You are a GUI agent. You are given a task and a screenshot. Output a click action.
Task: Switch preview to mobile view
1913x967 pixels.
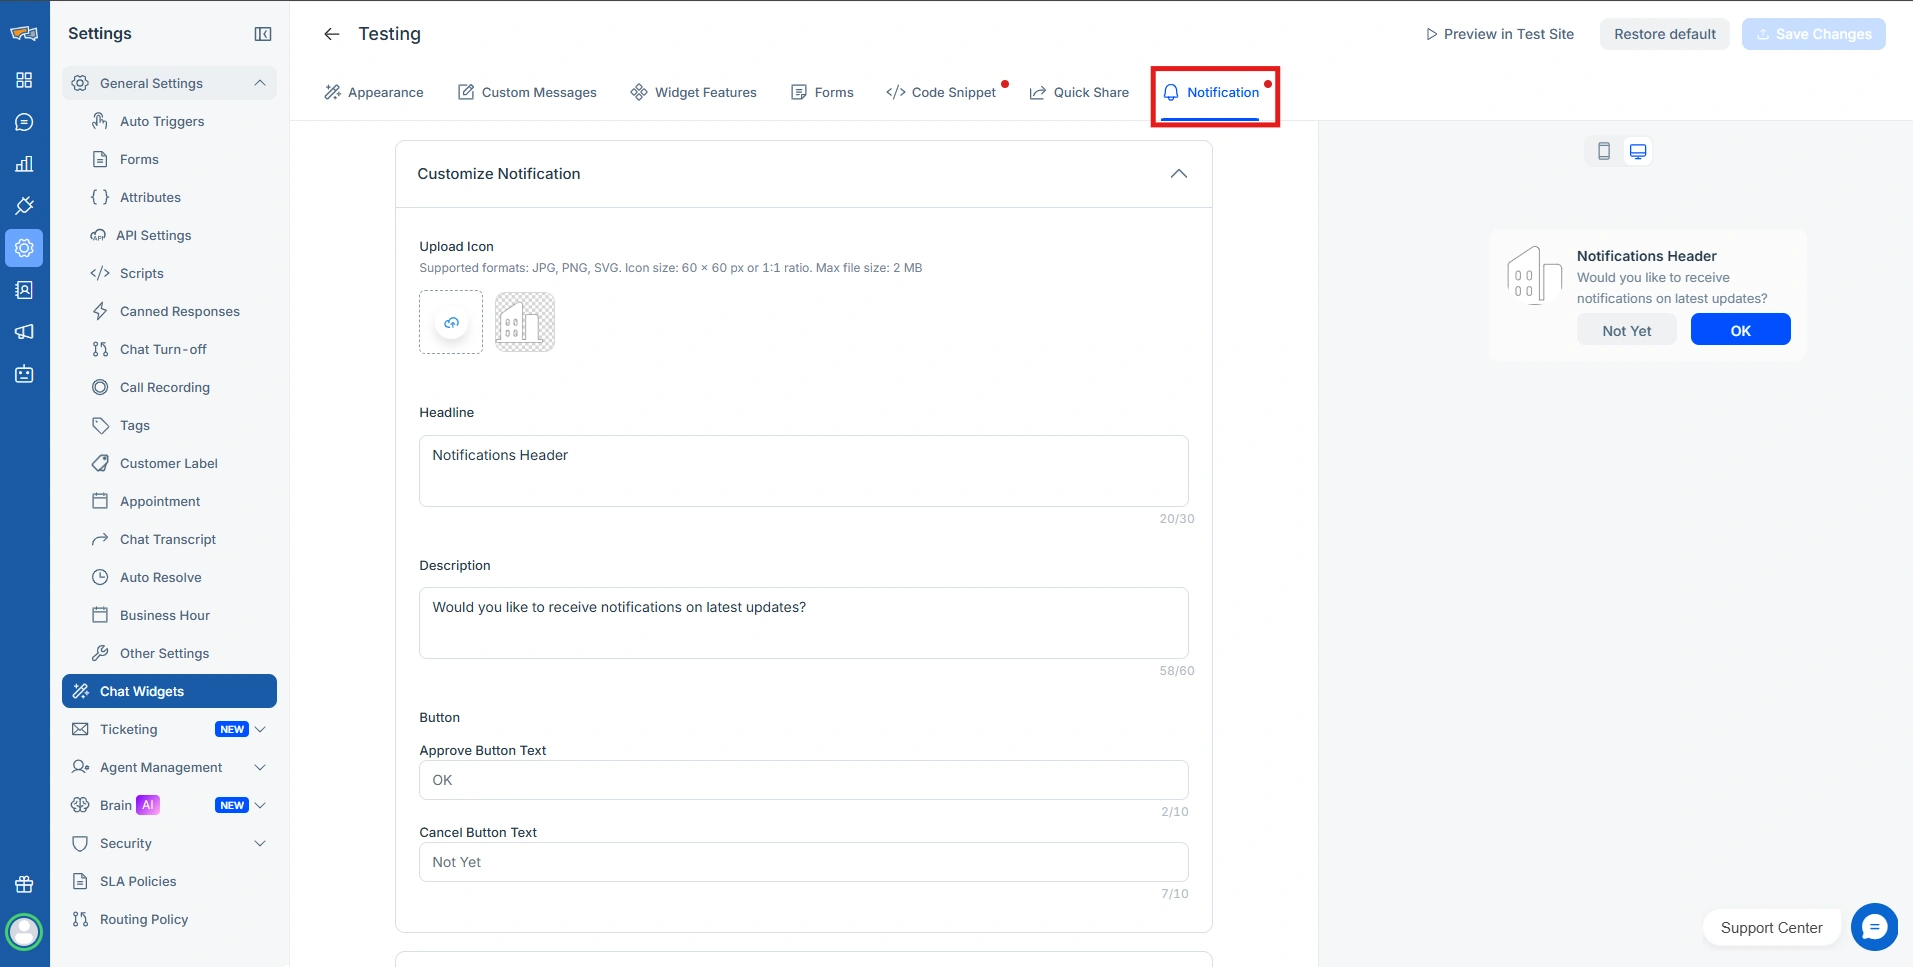coord(1604,151)
